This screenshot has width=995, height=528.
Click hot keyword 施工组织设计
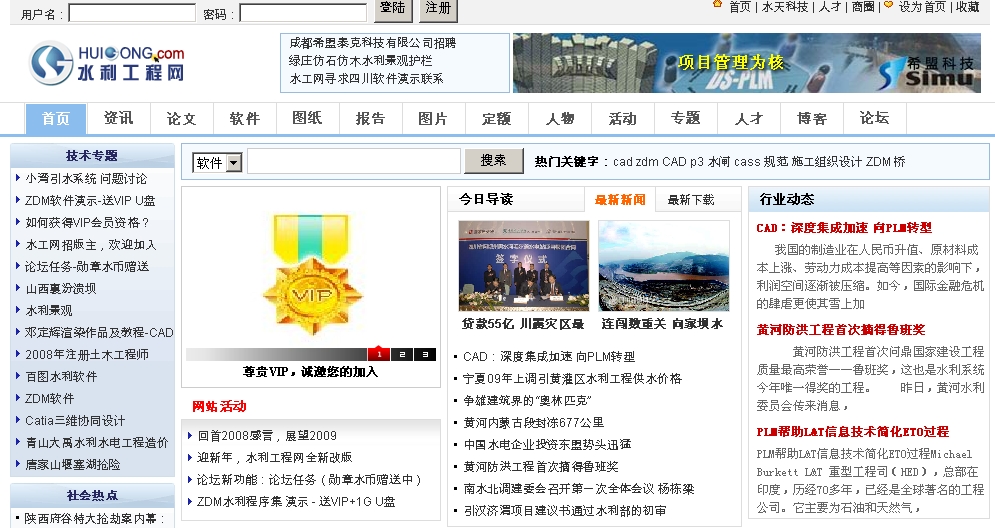[x=827, y=162]
